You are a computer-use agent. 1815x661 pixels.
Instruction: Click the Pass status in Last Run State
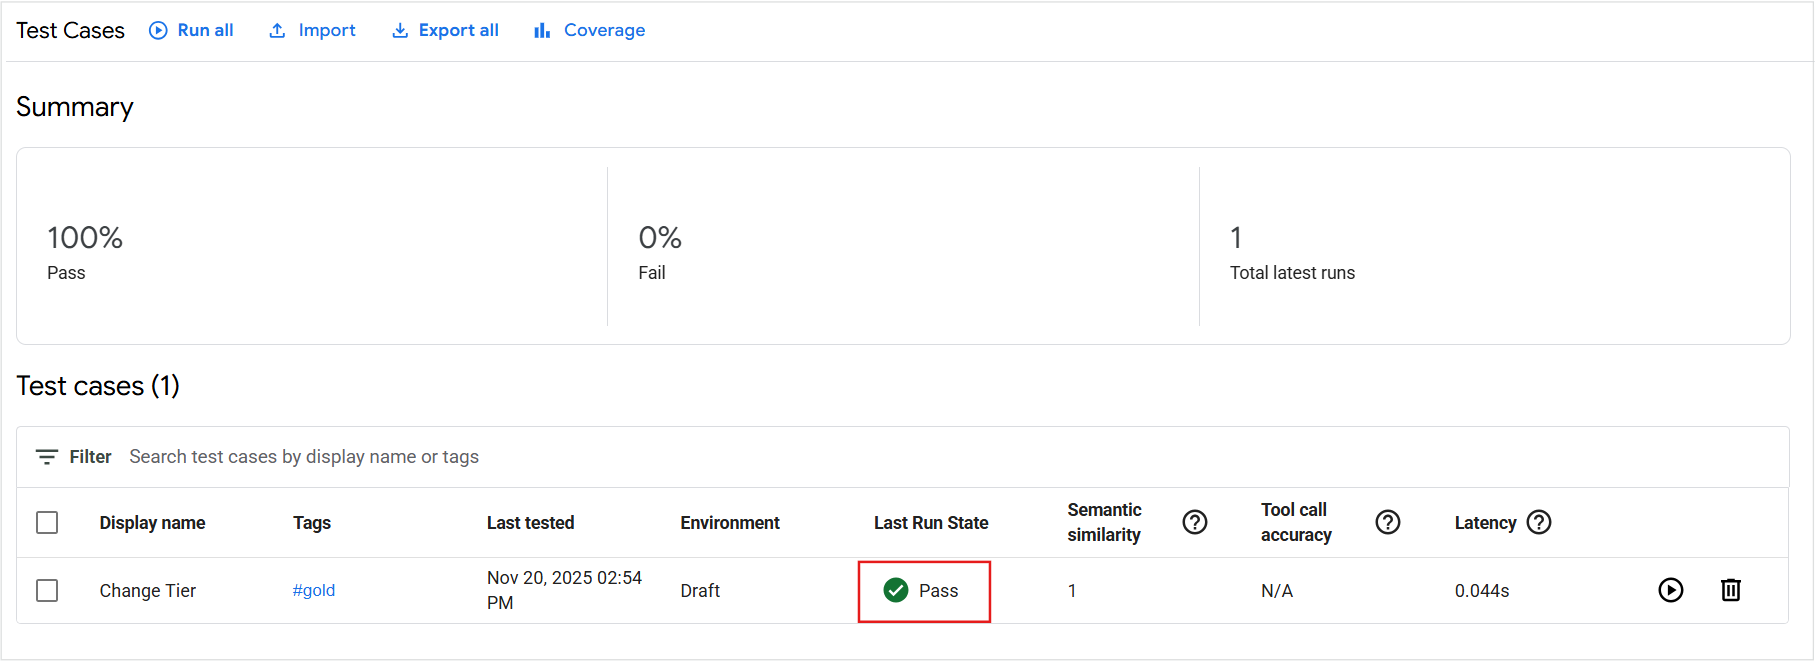[x=923, y=590]
